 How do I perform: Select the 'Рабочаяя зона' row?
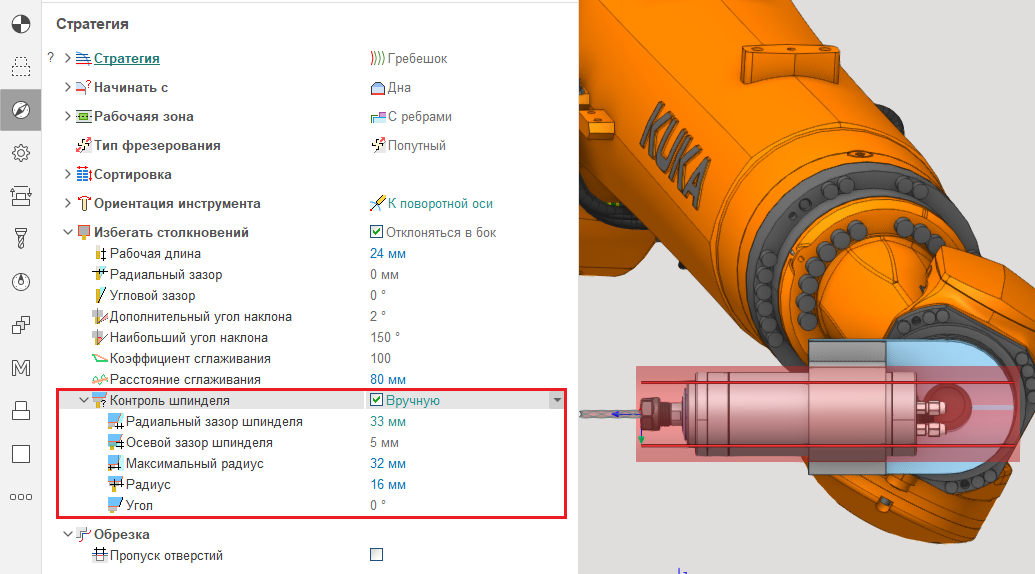click(143, 117)
